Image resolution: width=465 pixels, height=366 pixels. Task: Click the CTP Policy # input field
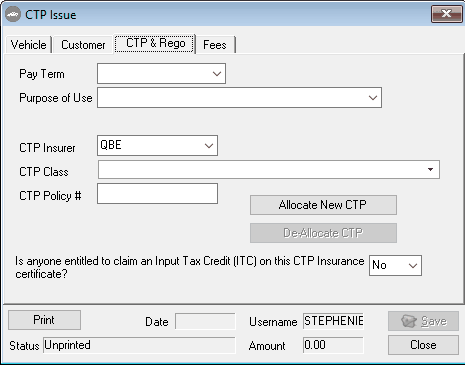pyautogui.click(x=157, y=193)
